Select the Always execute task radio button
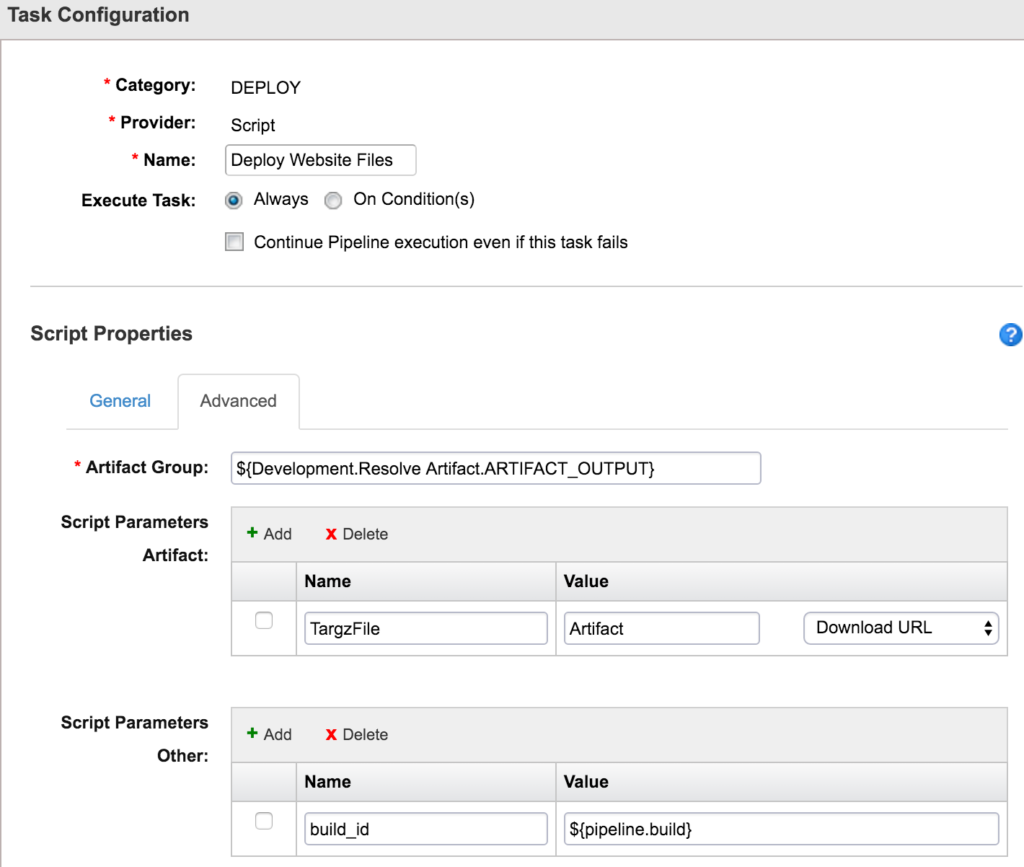This screenshot has height=867, width=1024. [x=234, y=200]
